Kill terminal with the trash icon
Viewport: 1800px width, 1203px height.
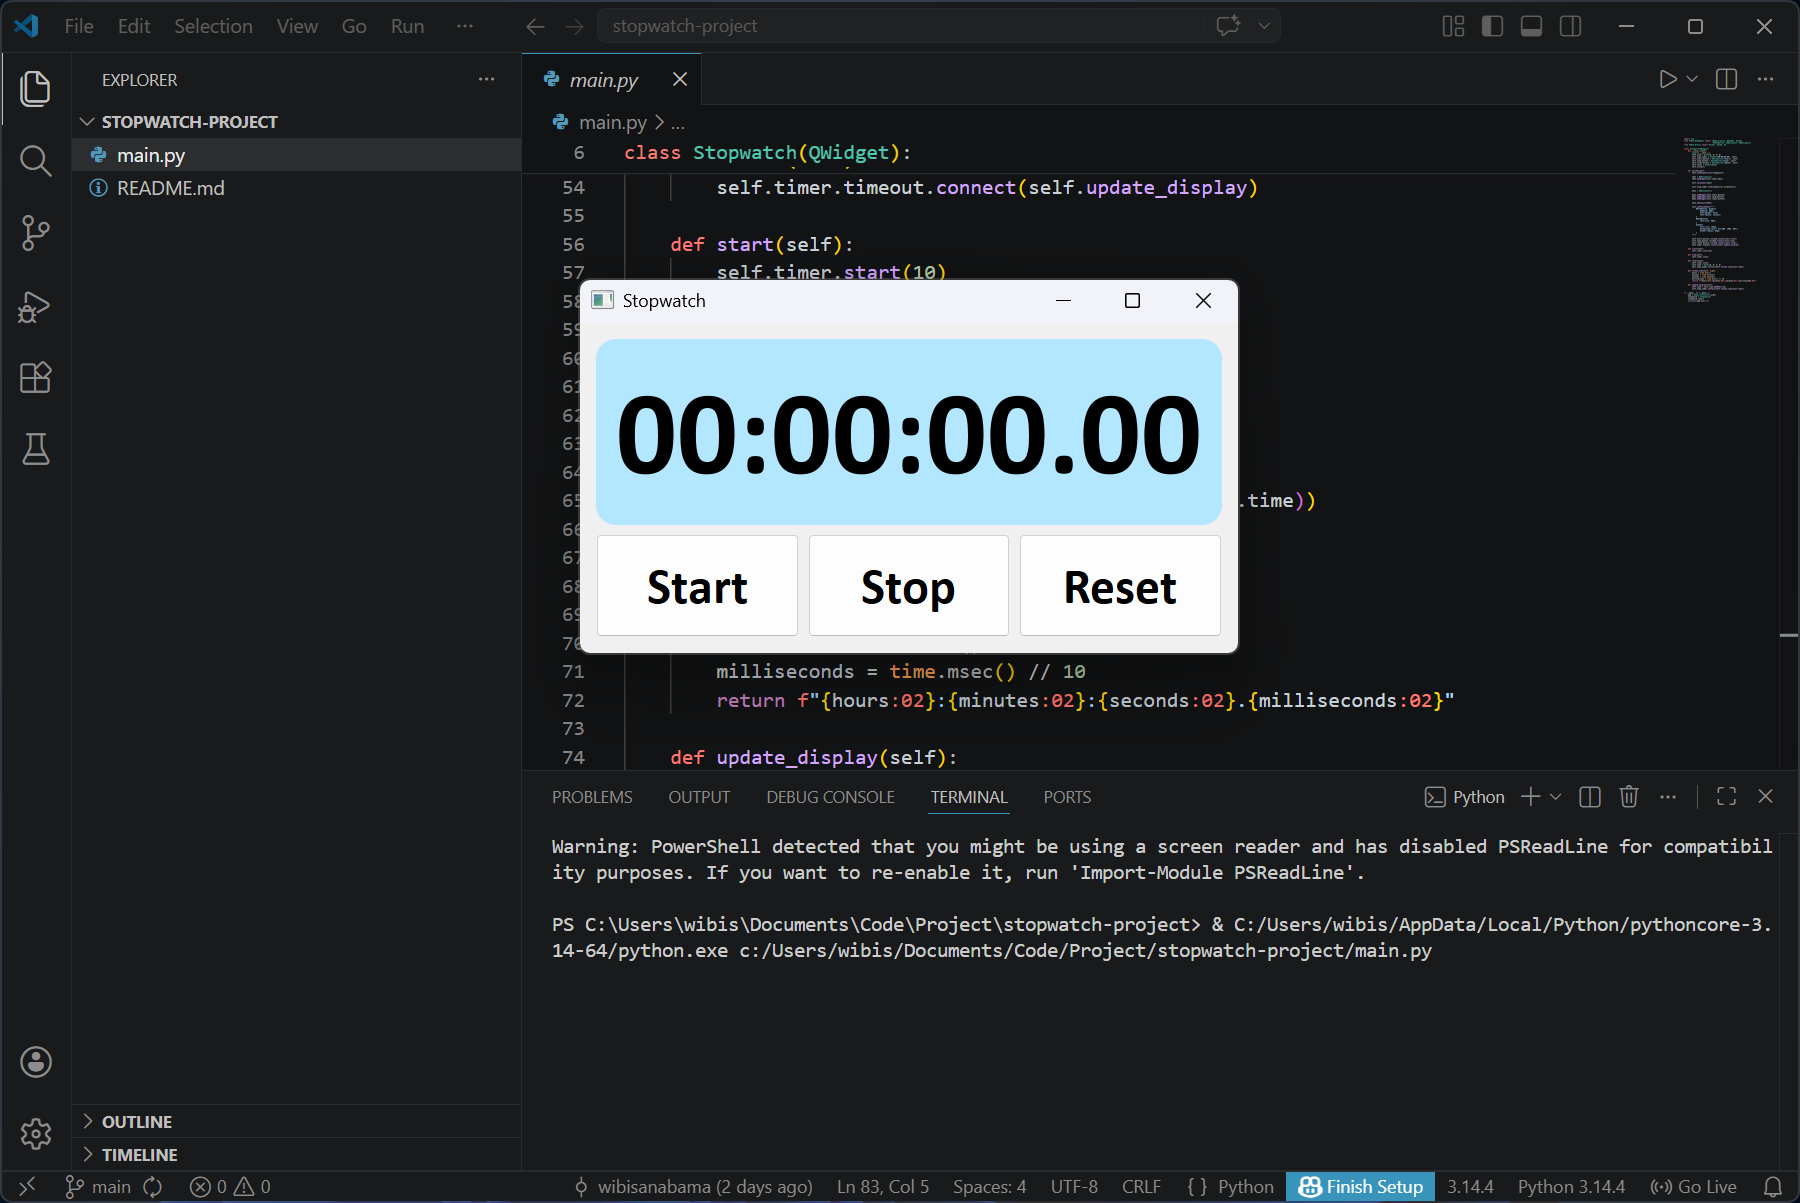[x=1629, y=797]
